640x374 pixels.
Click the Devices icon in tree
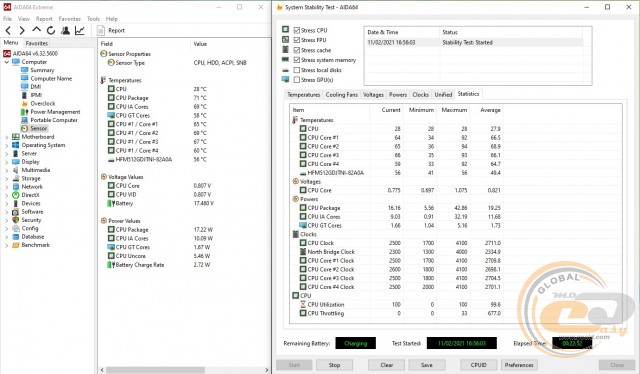[16, 203]
